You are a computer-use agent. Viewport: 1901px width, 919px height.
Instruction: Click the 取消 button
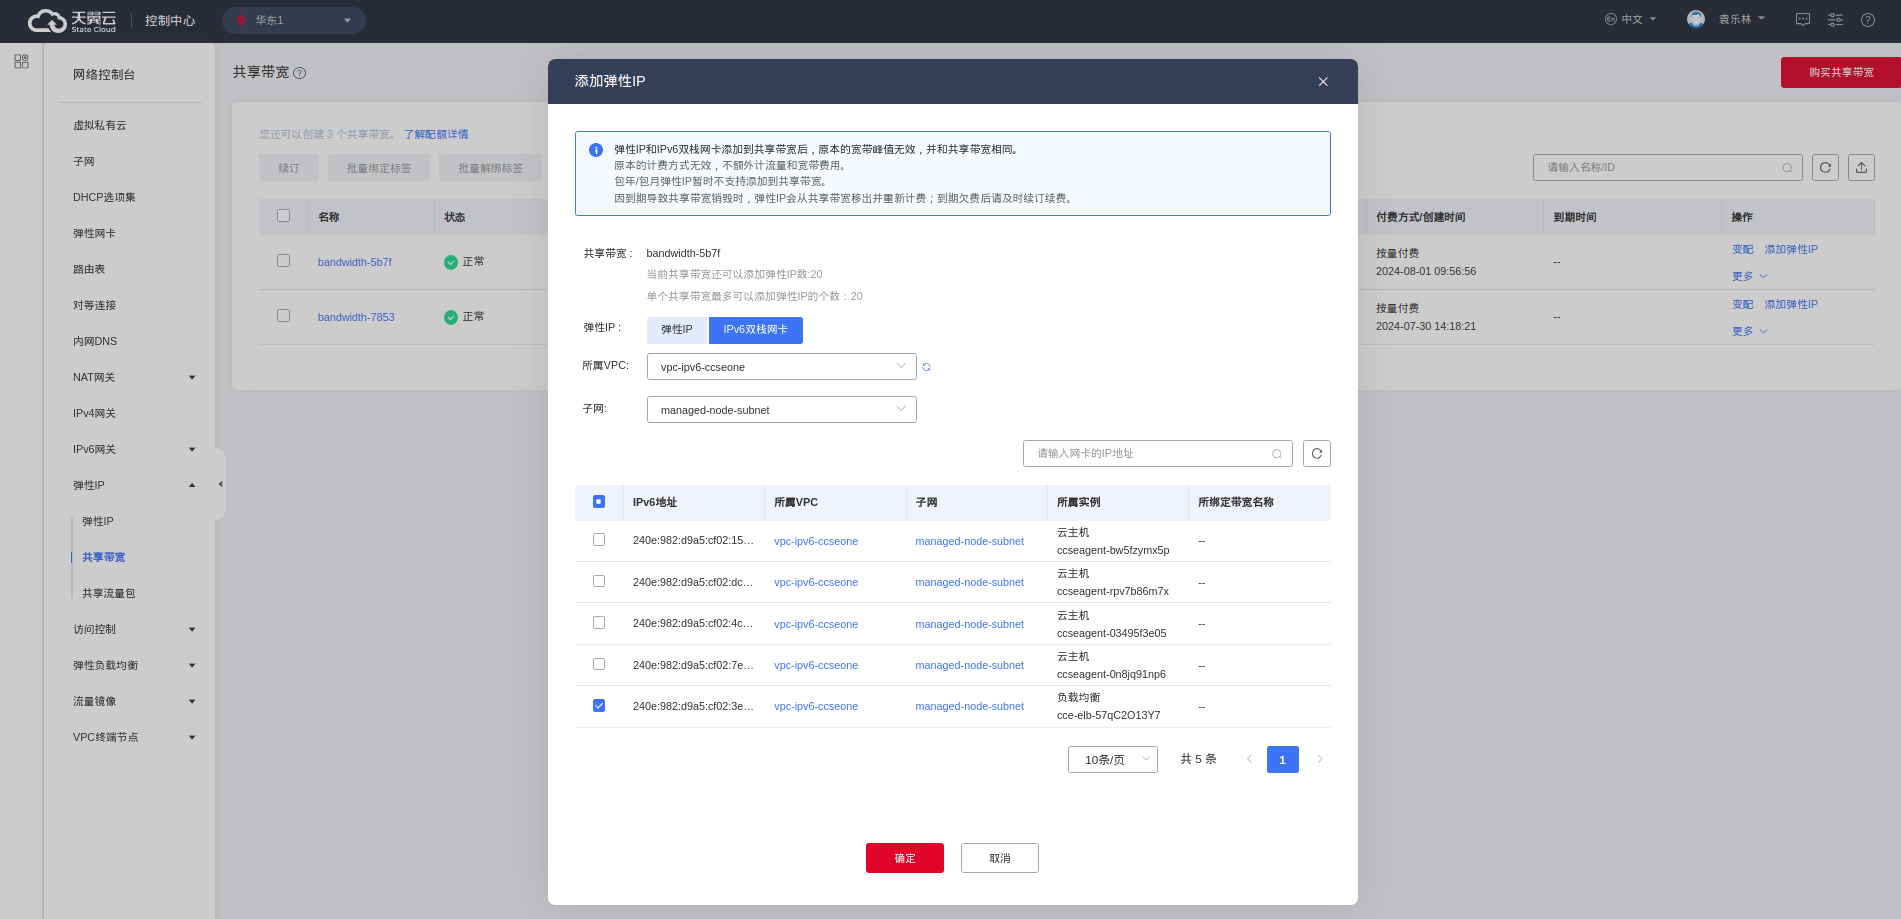(x=1000, y=858)
